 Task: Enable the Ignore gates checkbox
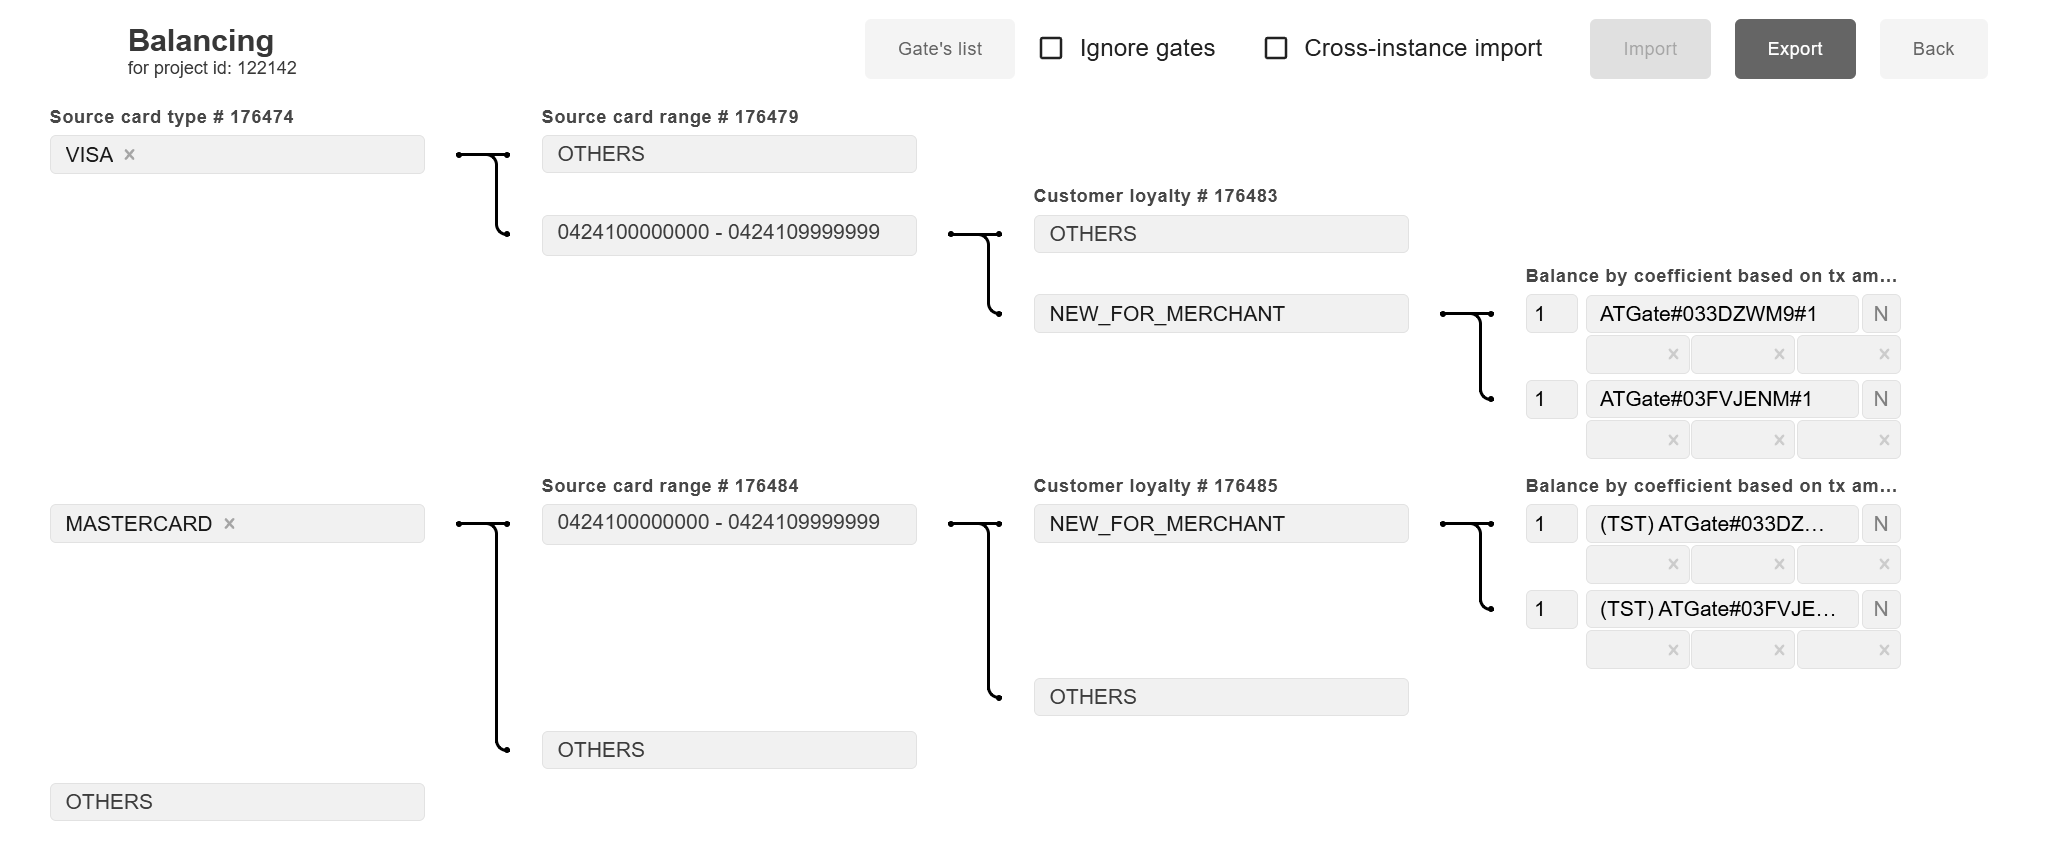[1051, 48]
